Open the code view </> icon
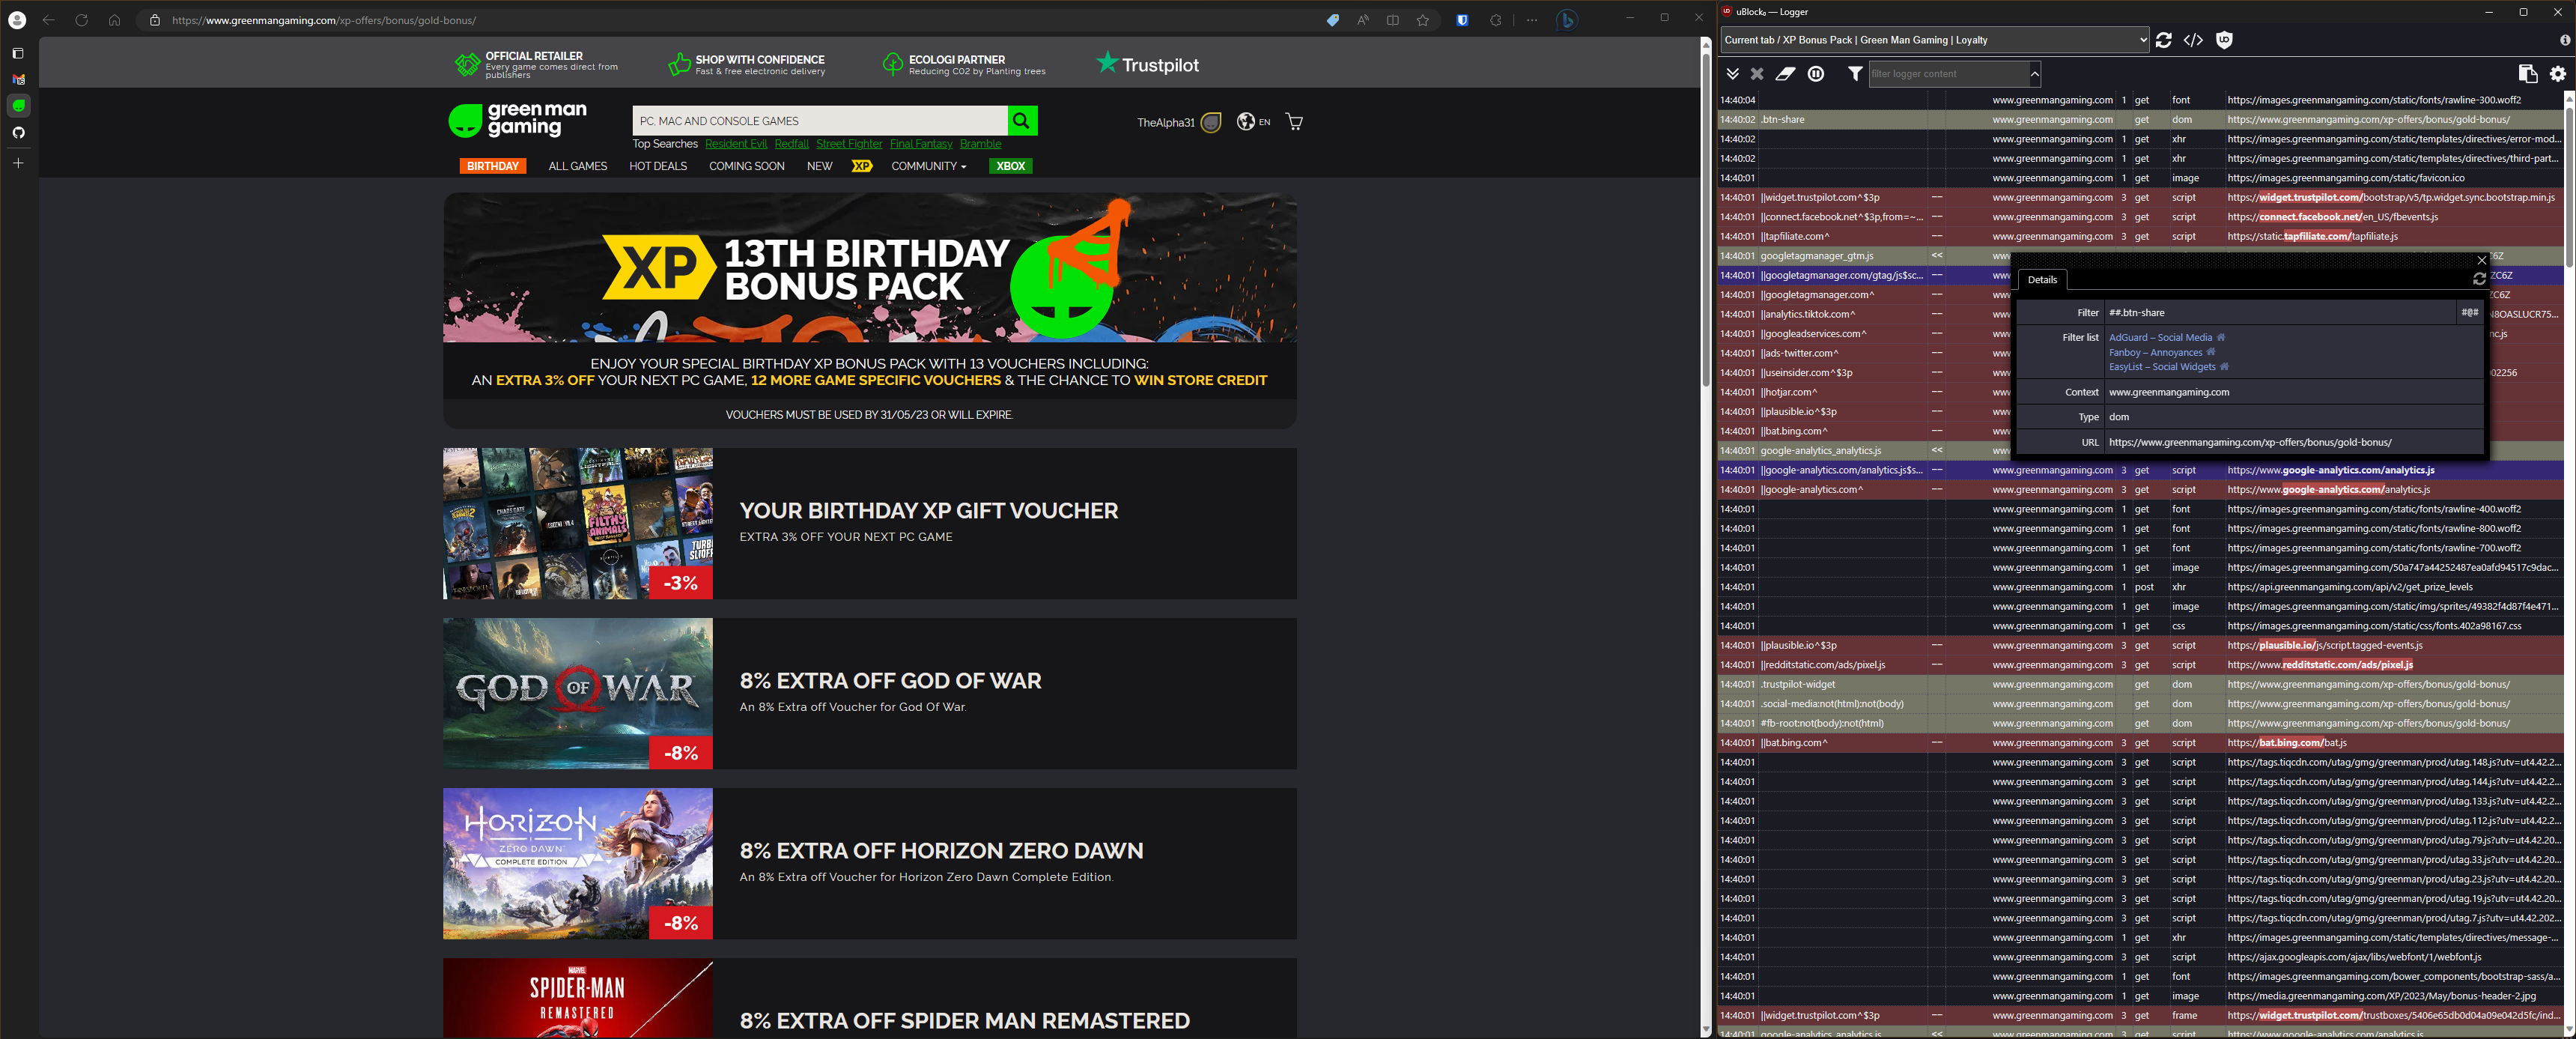 tap(2194, 40)
